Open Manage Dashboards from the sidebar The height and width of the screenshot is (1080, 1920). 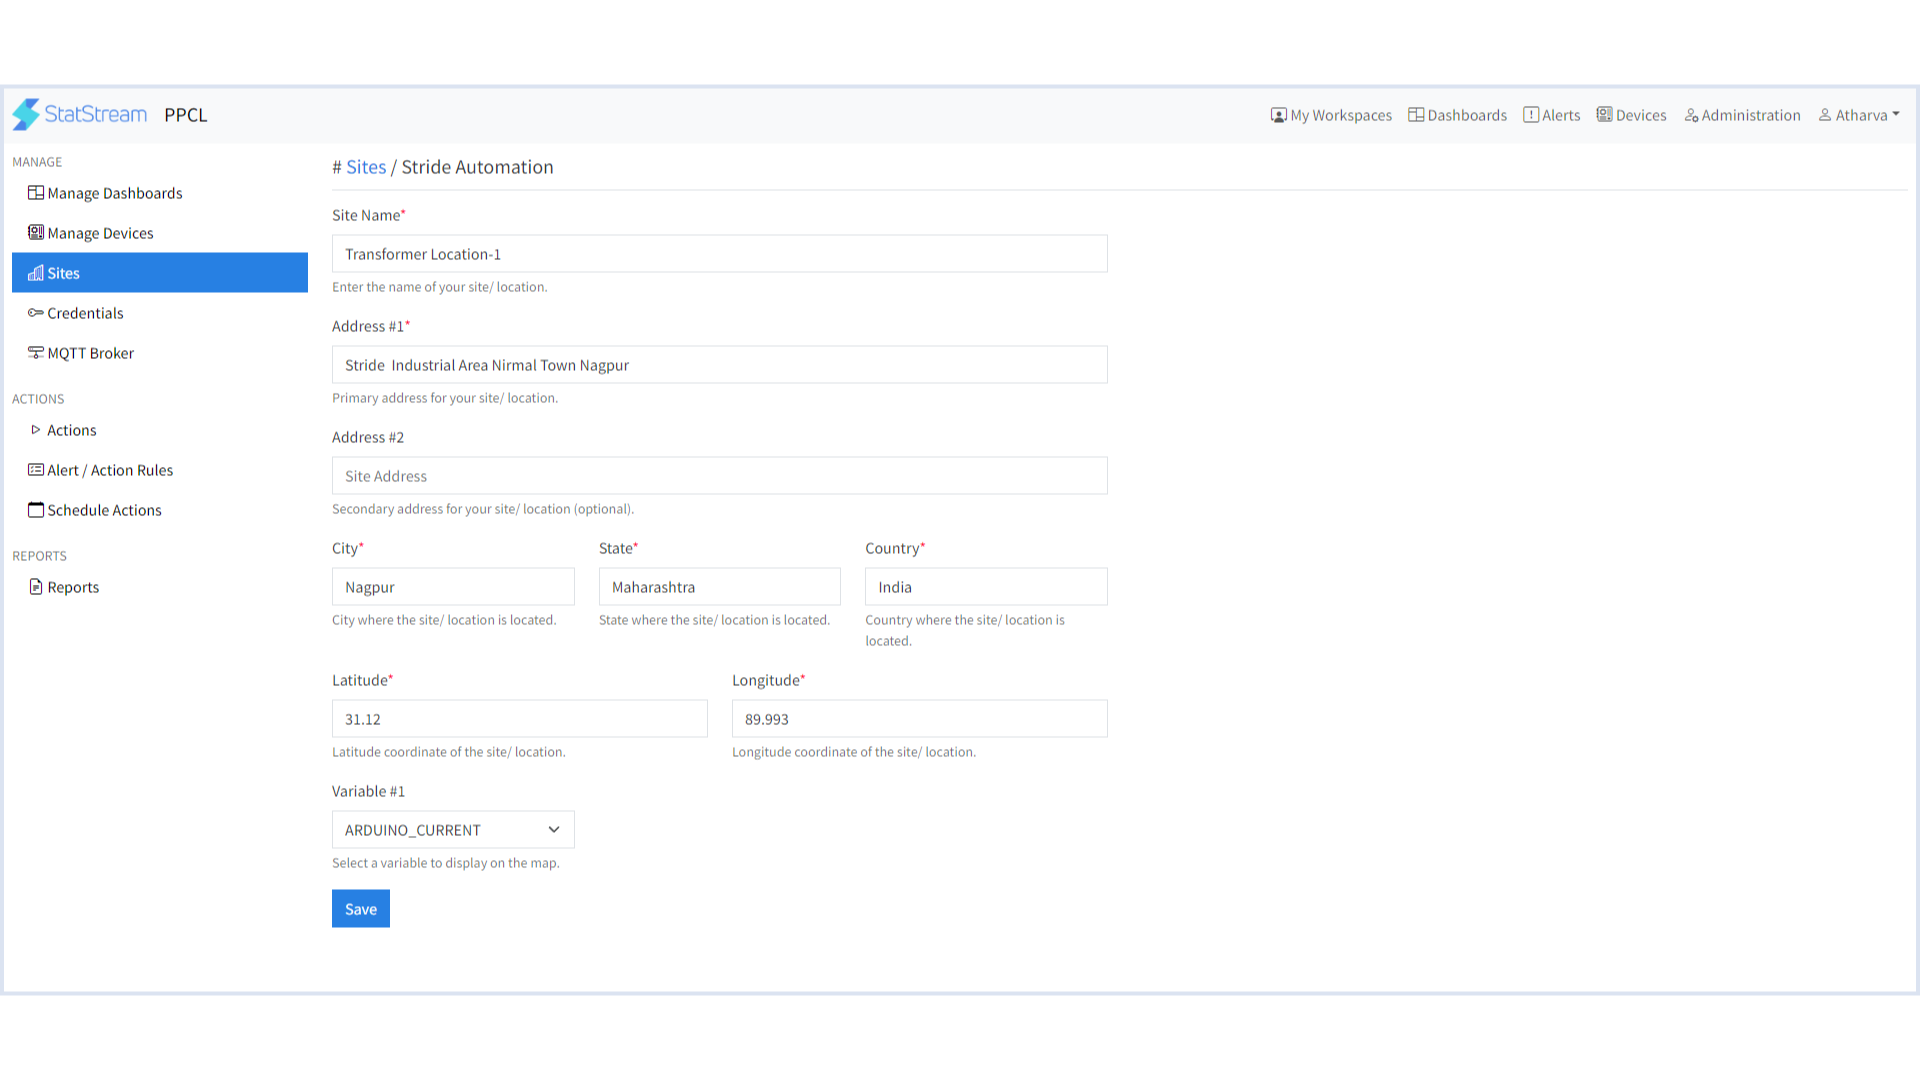tap(105, 193)
